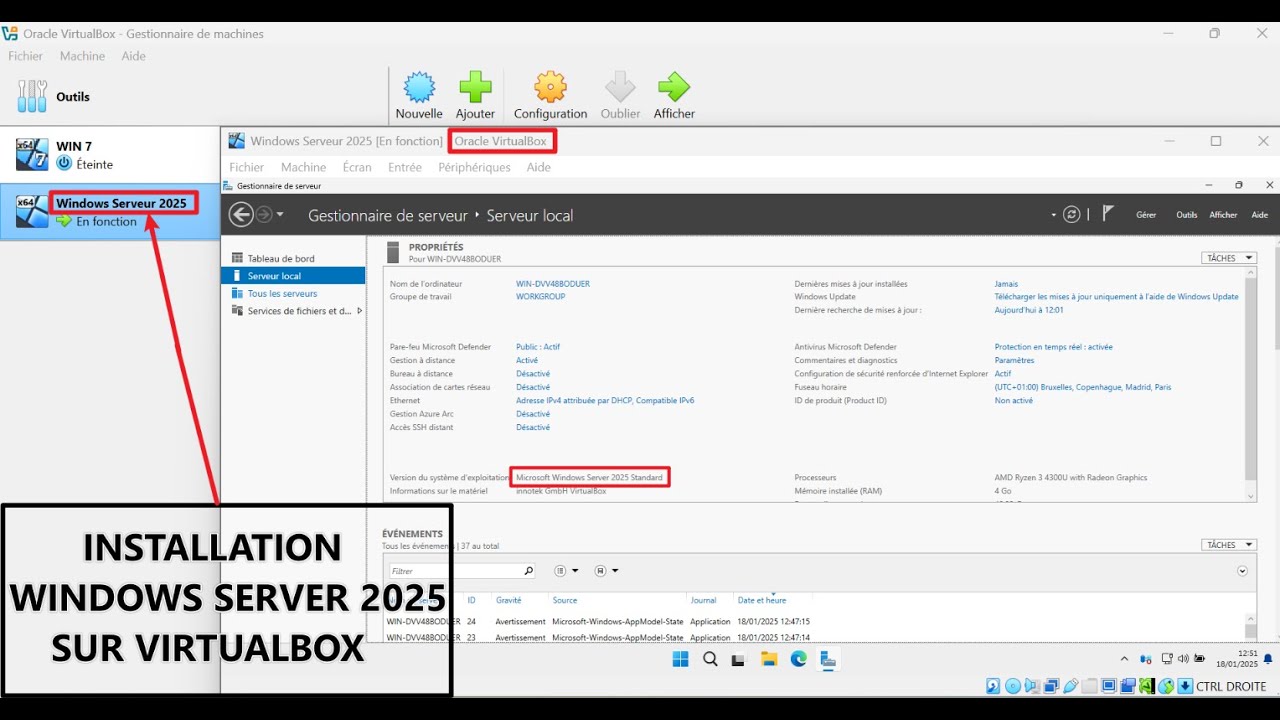Open Aide menu in VirtualBox manager

[133, 56]
